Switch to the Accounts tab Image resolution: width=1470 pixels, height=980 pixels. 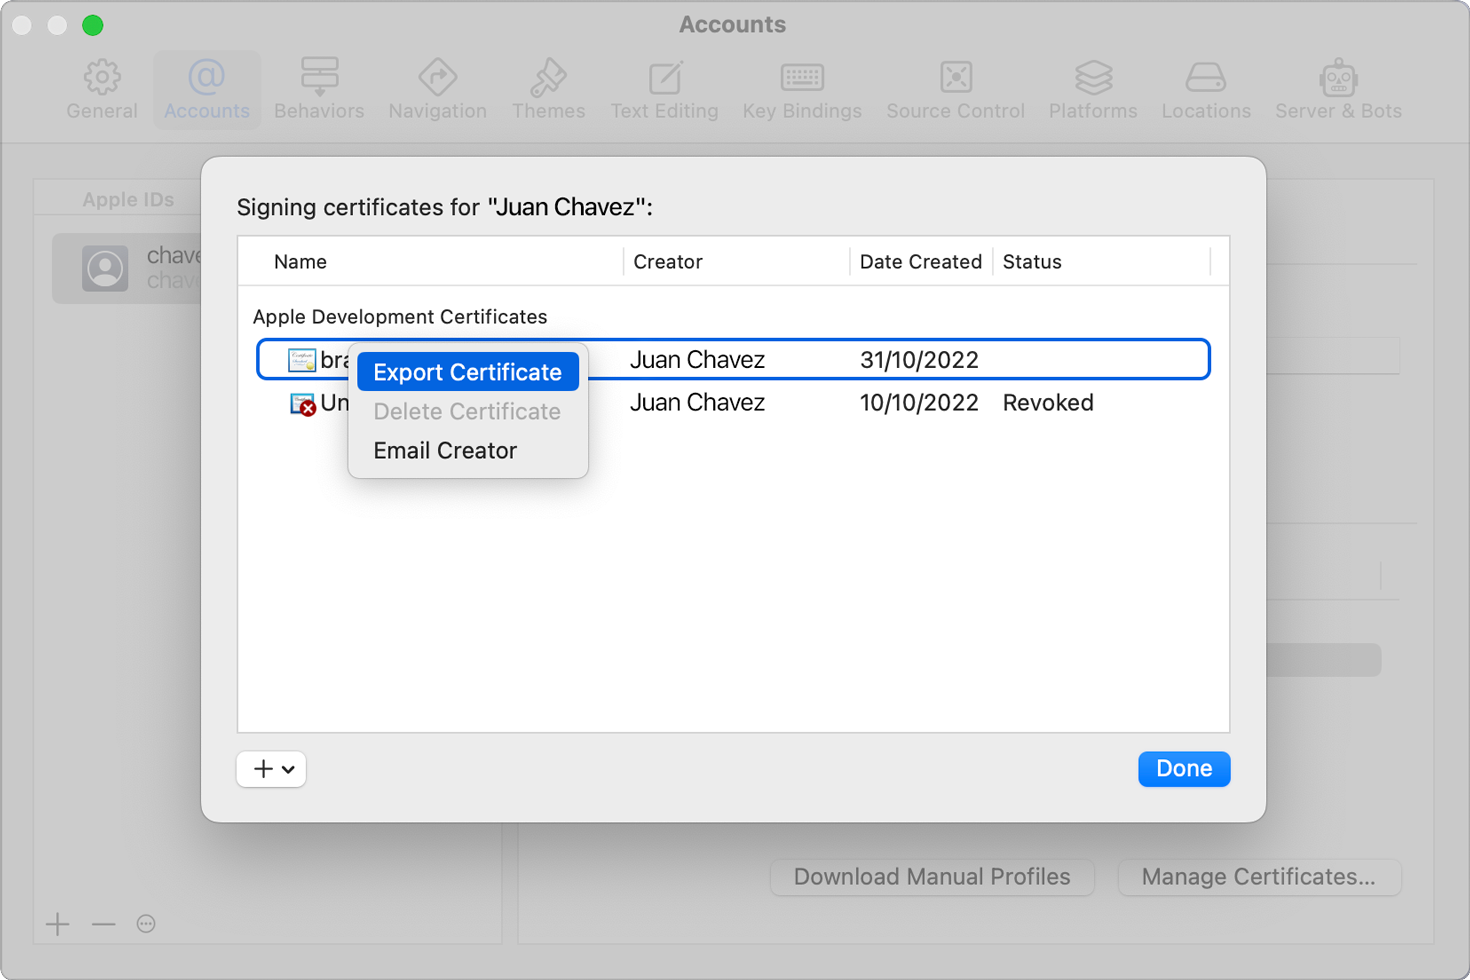(206, 88)
